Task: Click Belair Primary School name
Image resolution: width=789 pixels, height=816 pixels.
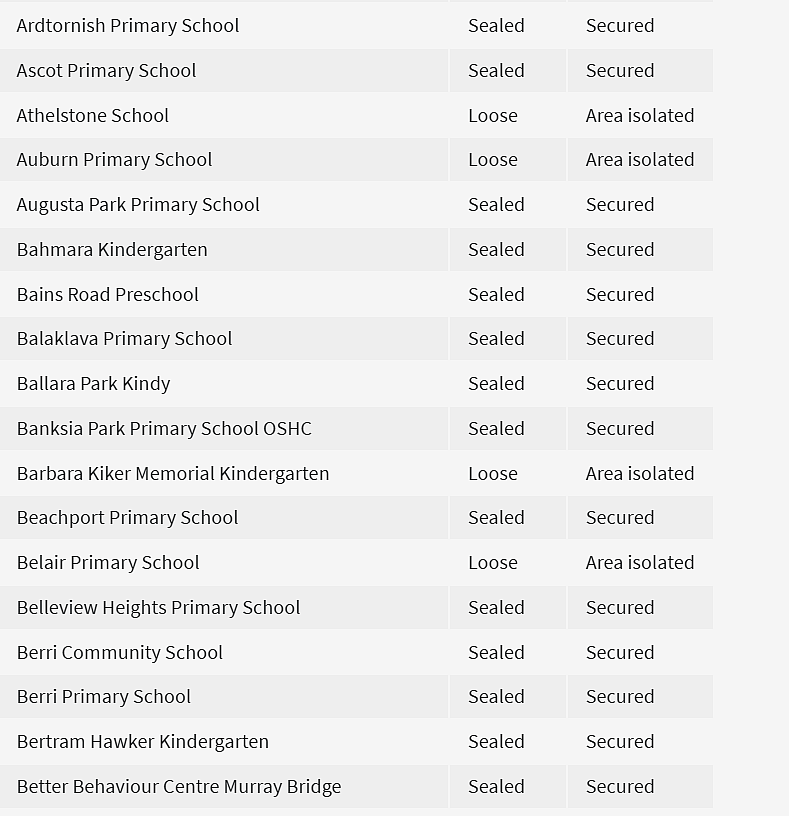Action: pos(108,563)
